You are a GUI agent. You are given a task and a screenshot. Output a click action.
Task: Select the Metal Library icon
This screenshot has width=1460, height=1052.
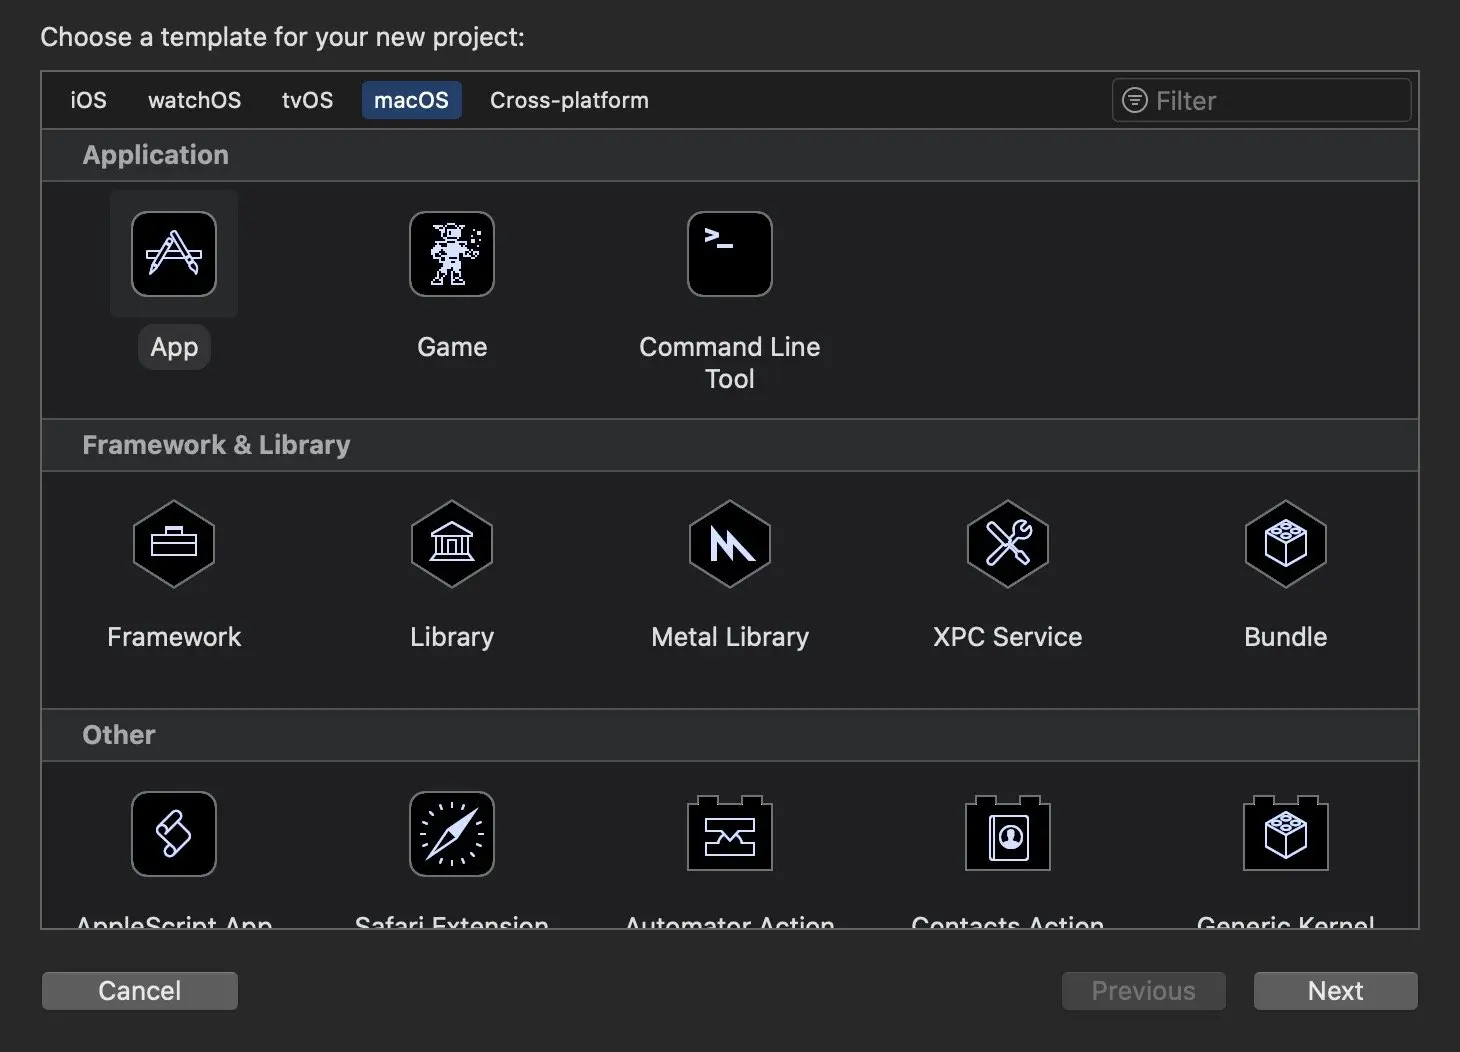click(730, 544)
